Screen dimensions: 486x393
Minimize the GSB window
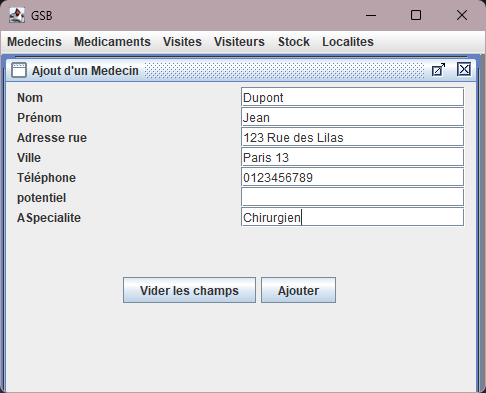click(x=371, y=15)
